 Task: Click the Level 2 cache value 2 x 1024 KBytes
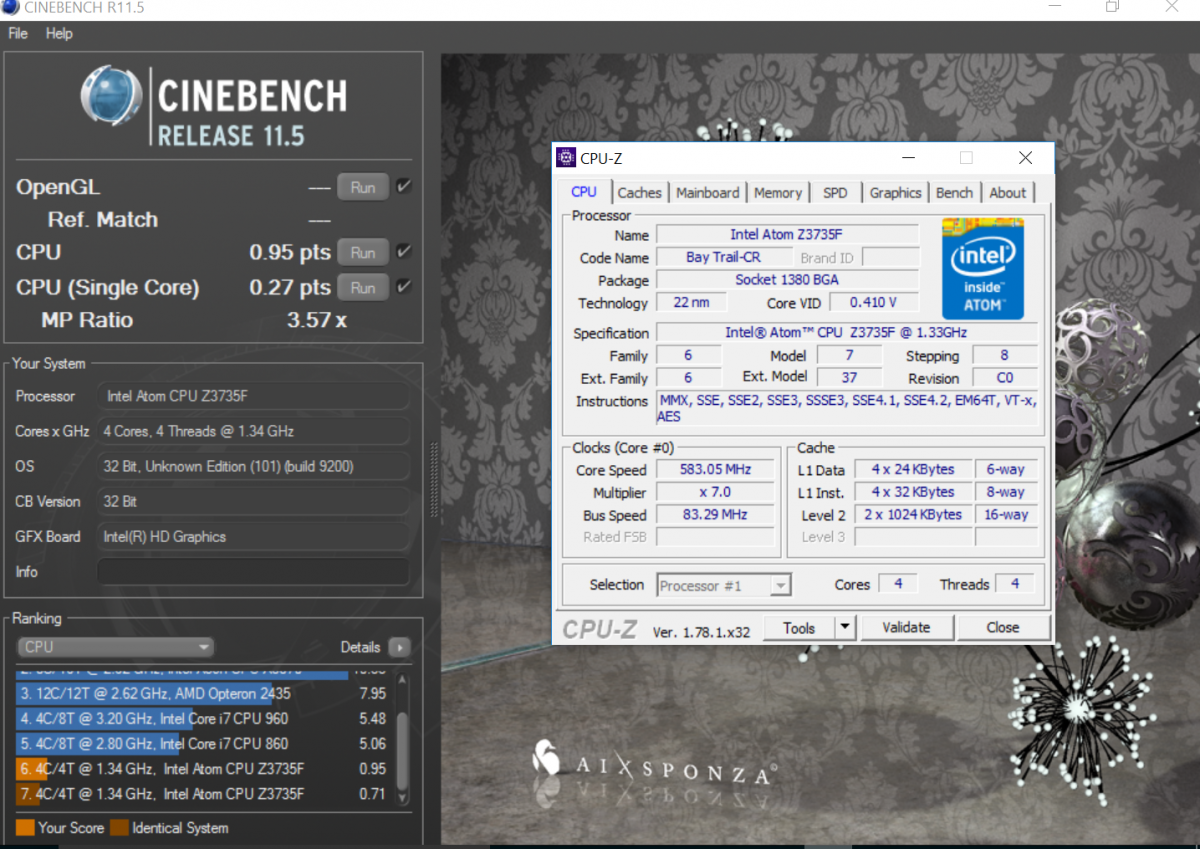(x=912, y=515)
